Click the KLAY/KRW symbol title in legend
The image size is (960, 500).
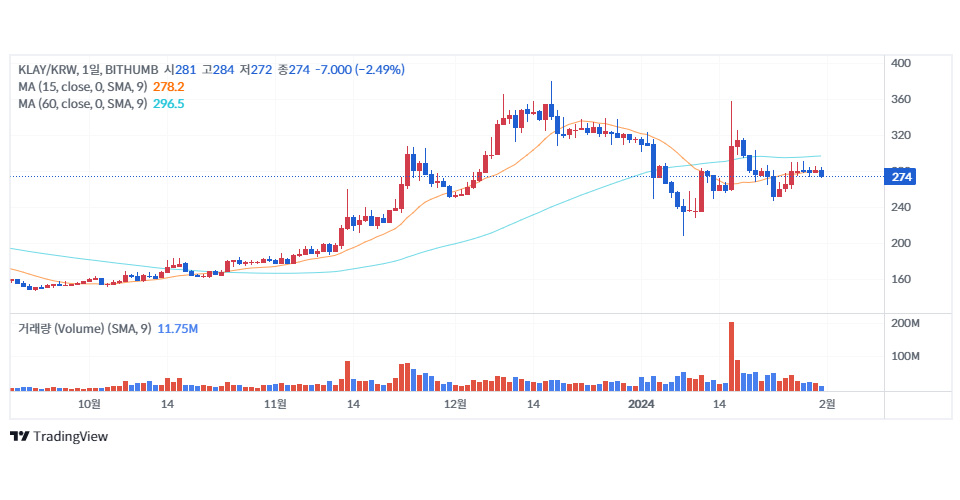coord(65,69)
